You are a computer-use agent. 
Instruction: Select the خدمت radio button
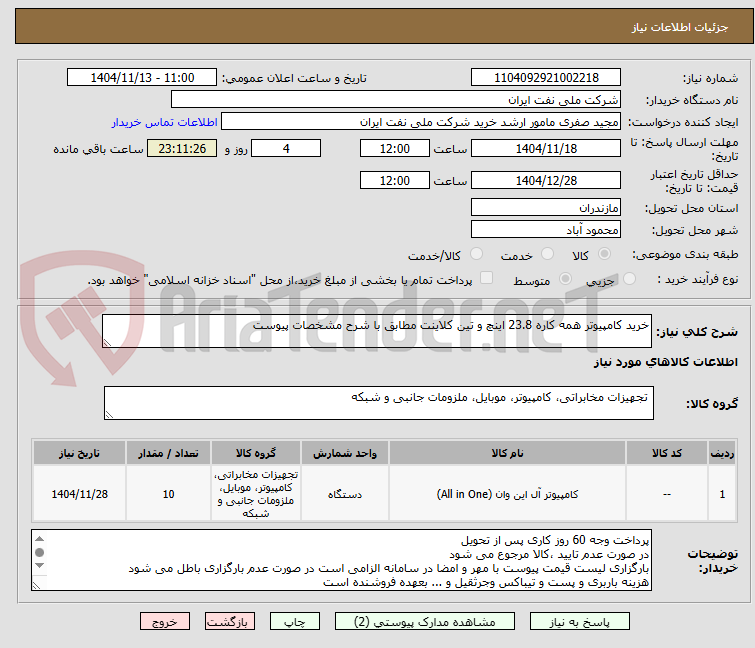click(547, 254)
